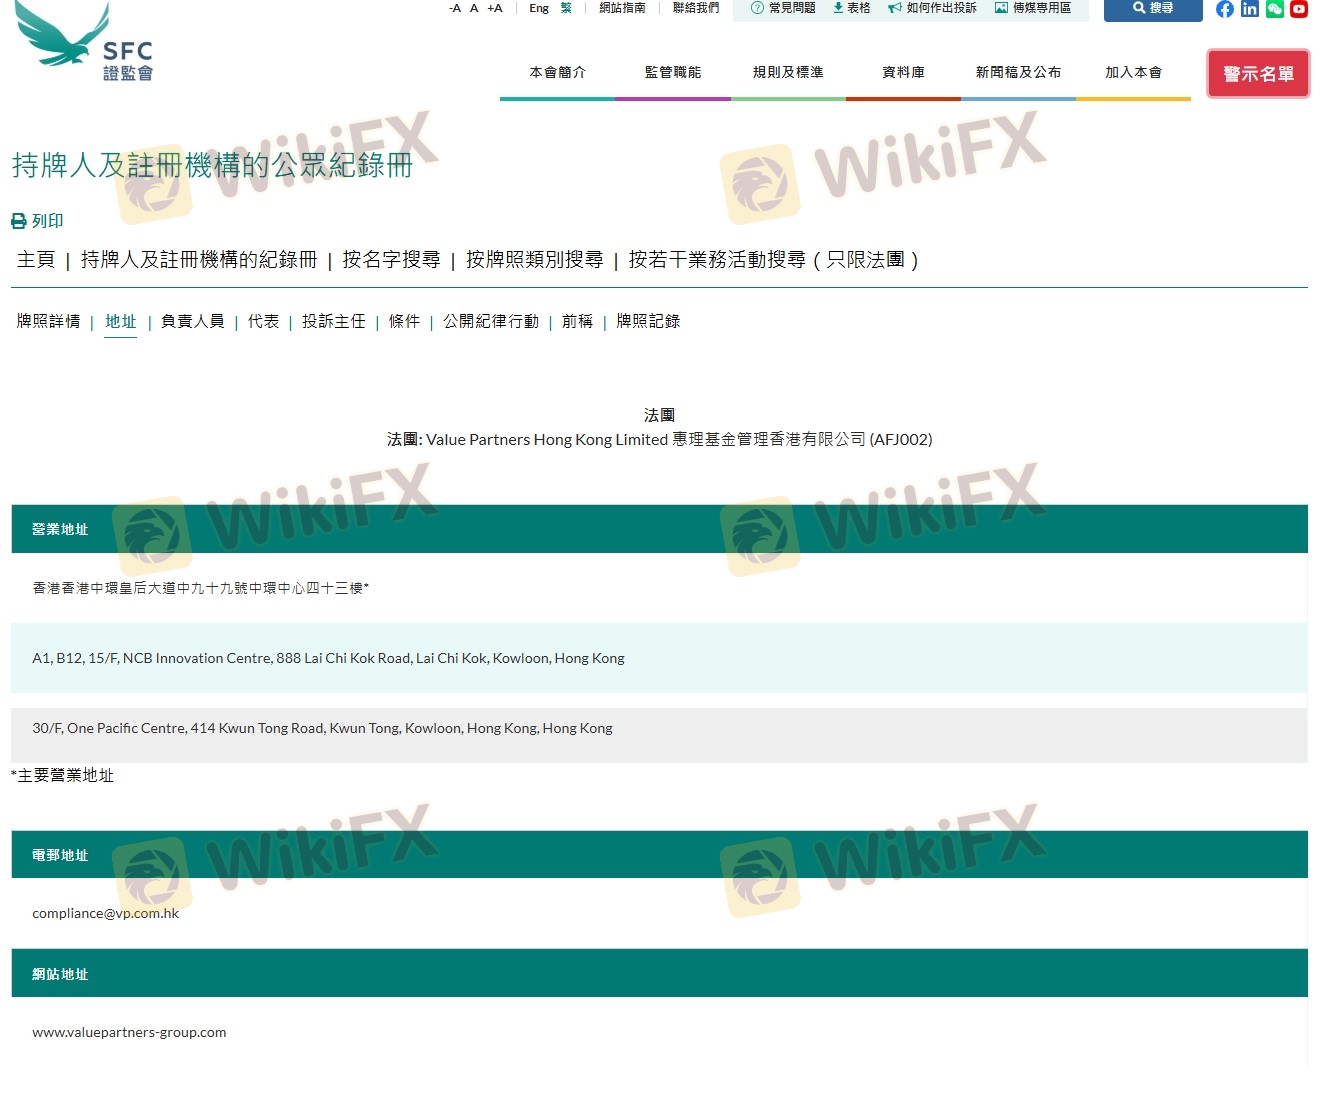Expand the 本會簡介 navigation menu

tap(557, 72)
